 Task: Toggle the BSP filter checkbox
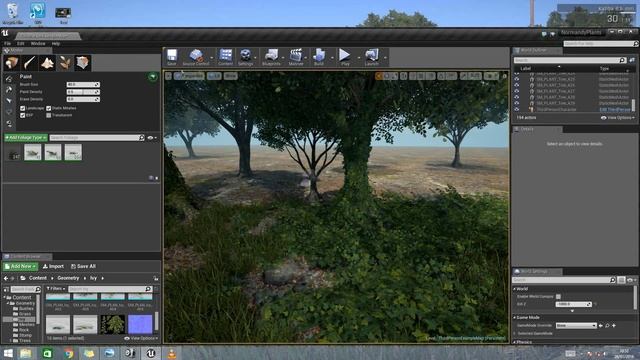[x=23, y=115]
